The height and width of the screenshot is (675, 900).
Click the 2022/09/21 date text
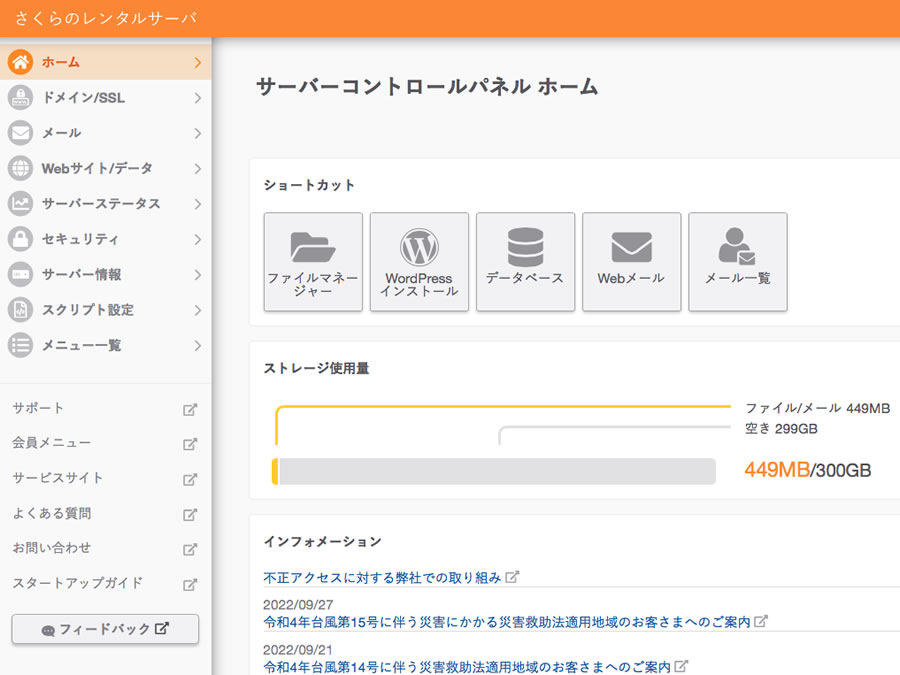[x=298, y=650]
